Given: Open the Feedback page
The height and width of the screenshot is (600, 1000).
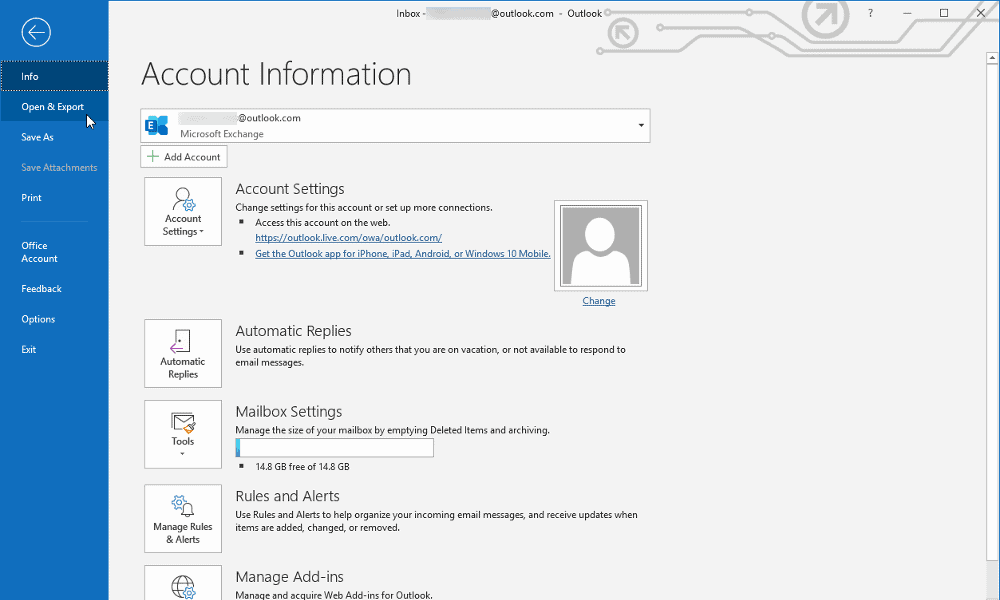Looking at the screenshot, I should (54, 289).
